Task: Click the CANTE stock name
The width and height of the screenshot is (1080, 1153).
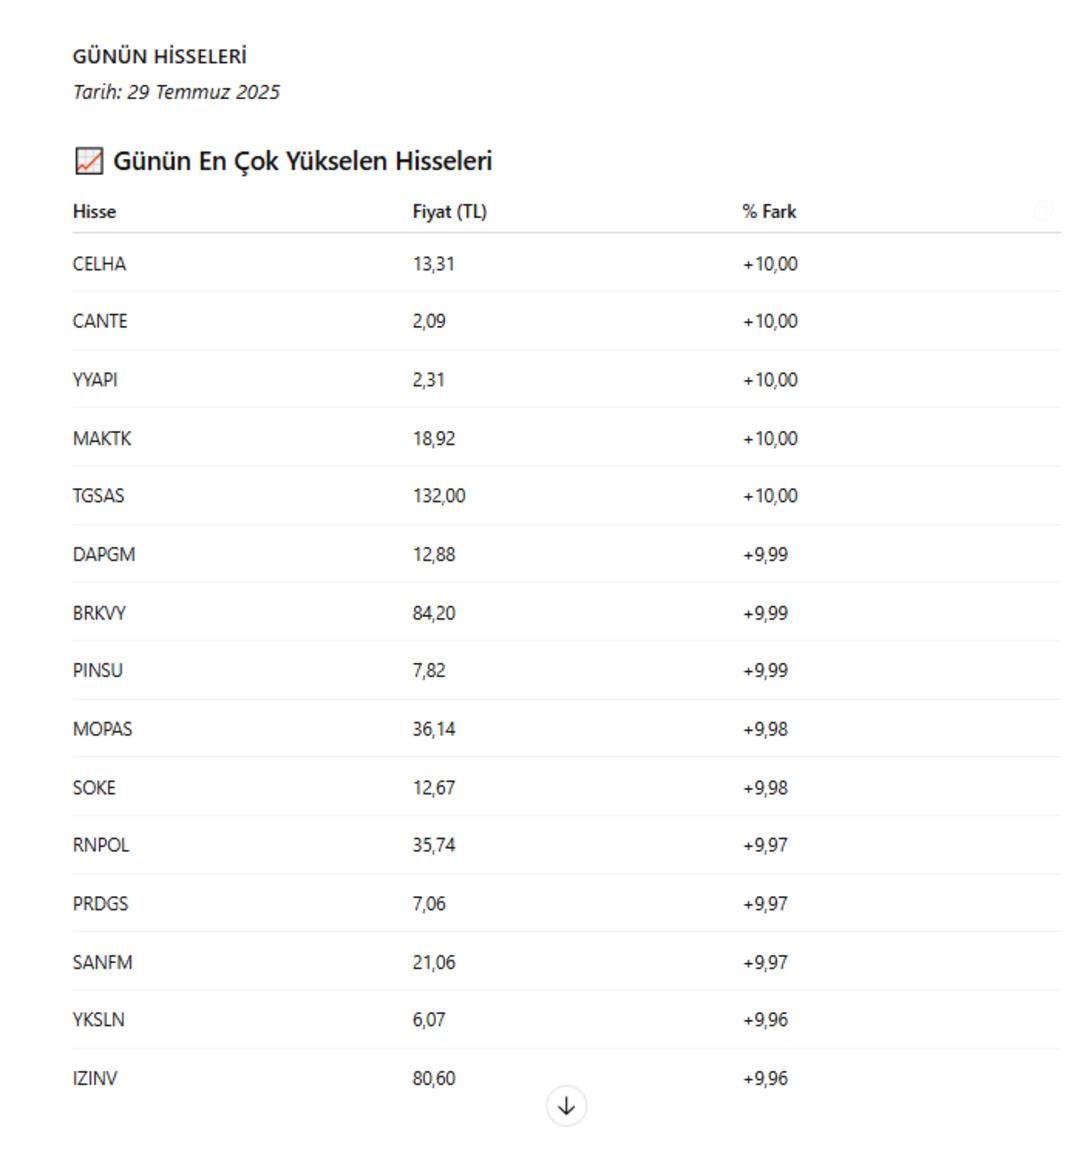Action: pyautogui.click(x=100, y=321)
